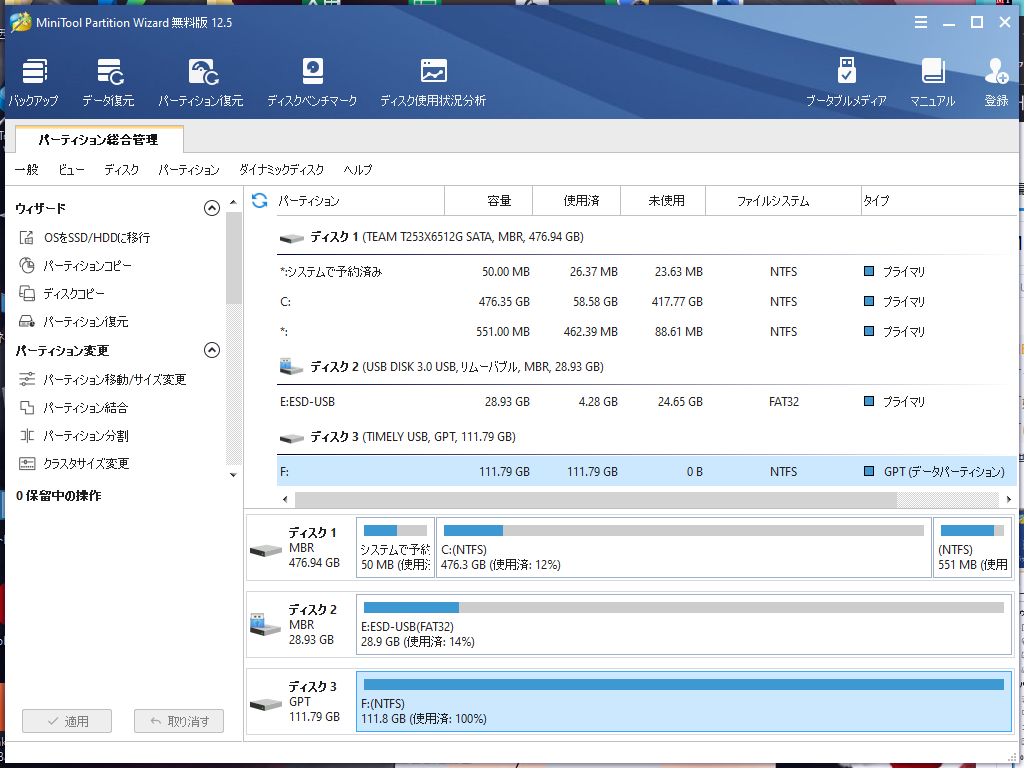Open the 一般 menu
Image resolution: width=1024 pixels, height=768 pixels.
[27, 170]
